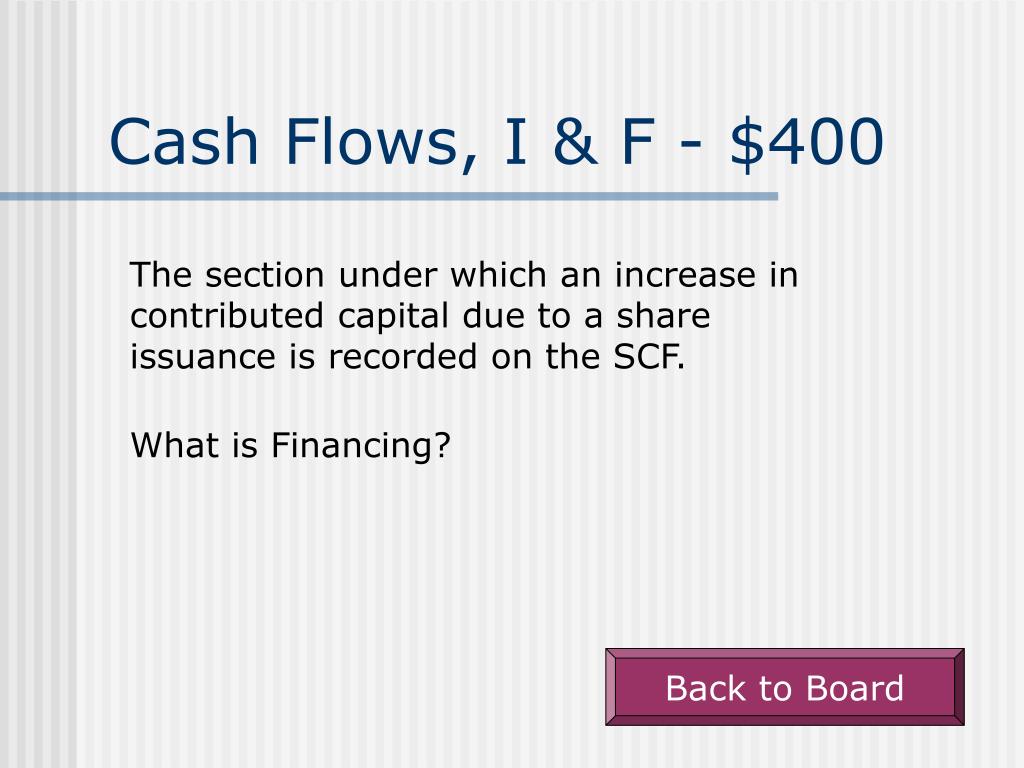This screenshot has width=1024, height=768.
Task: Click the first clue line starting The section
Action: (x=464, y=275)
